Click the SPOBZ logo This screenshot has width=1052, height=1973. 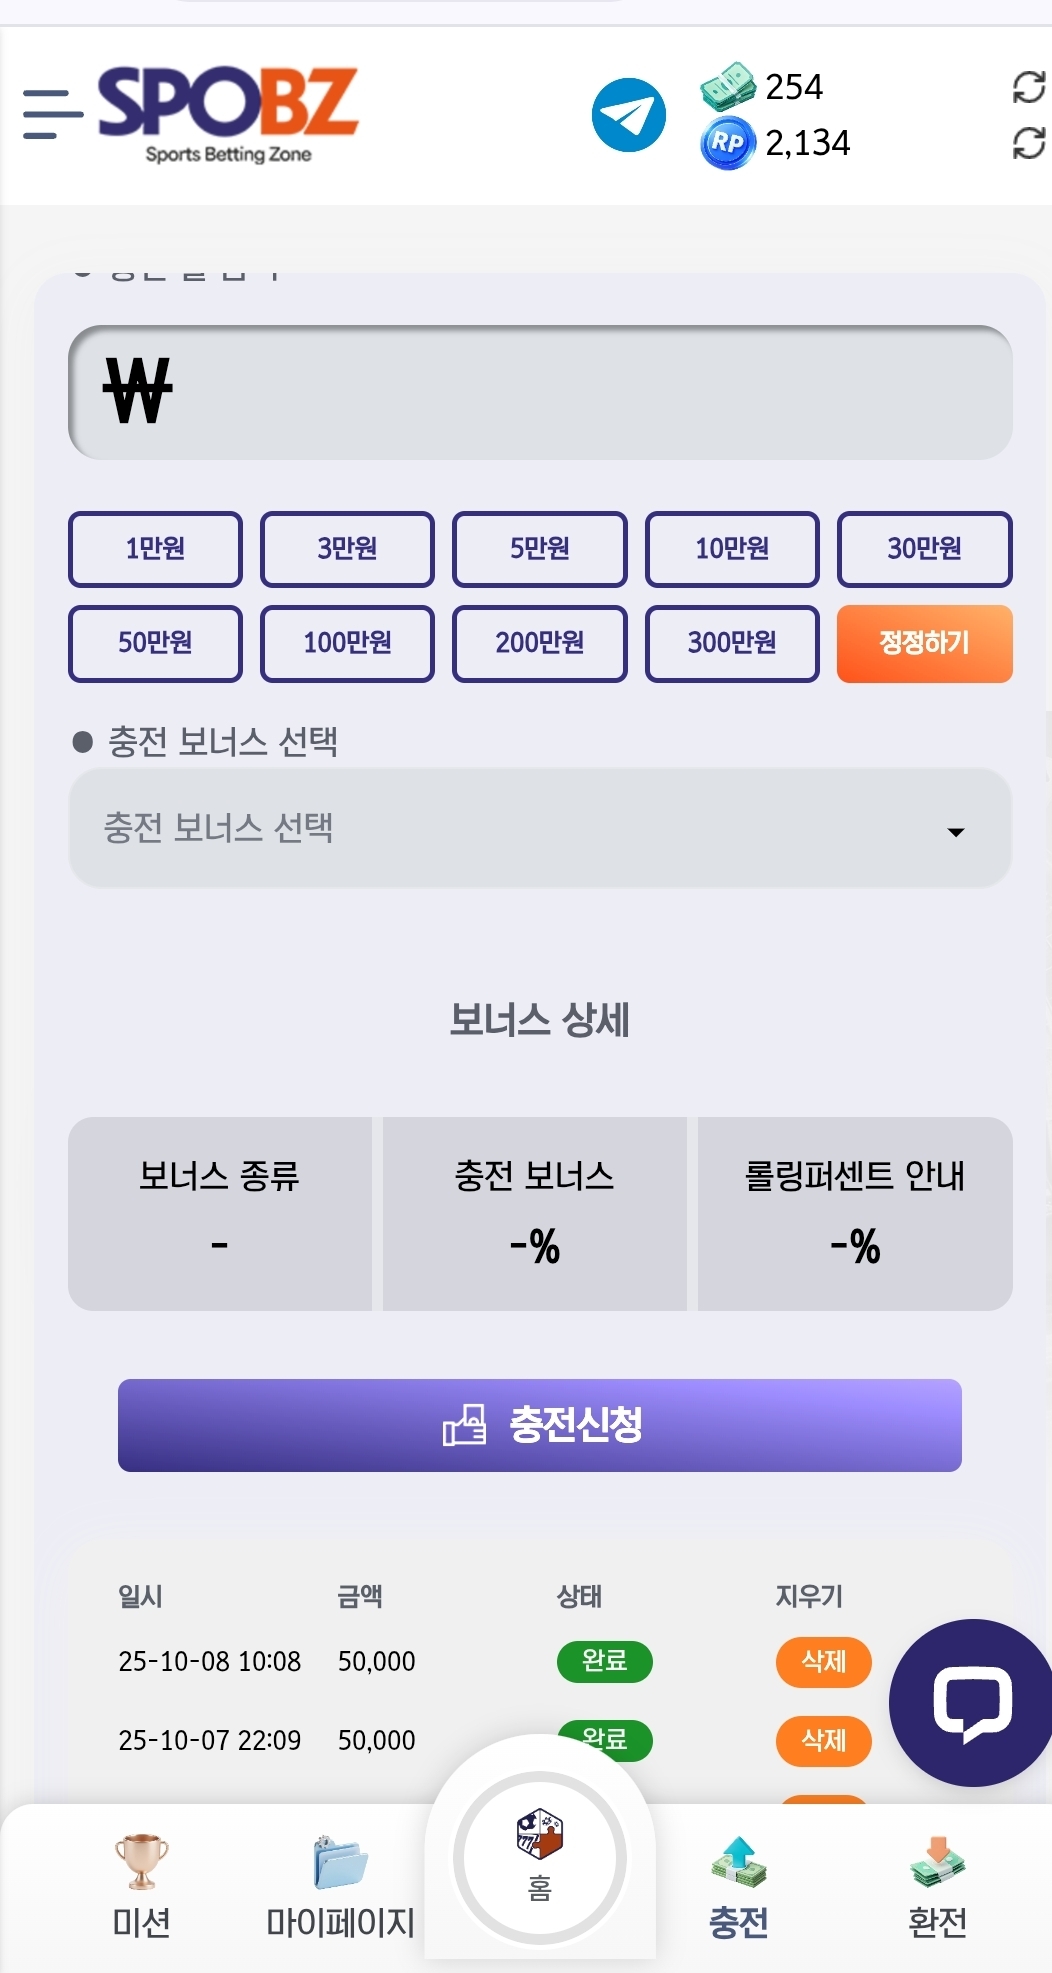point(228,112)
